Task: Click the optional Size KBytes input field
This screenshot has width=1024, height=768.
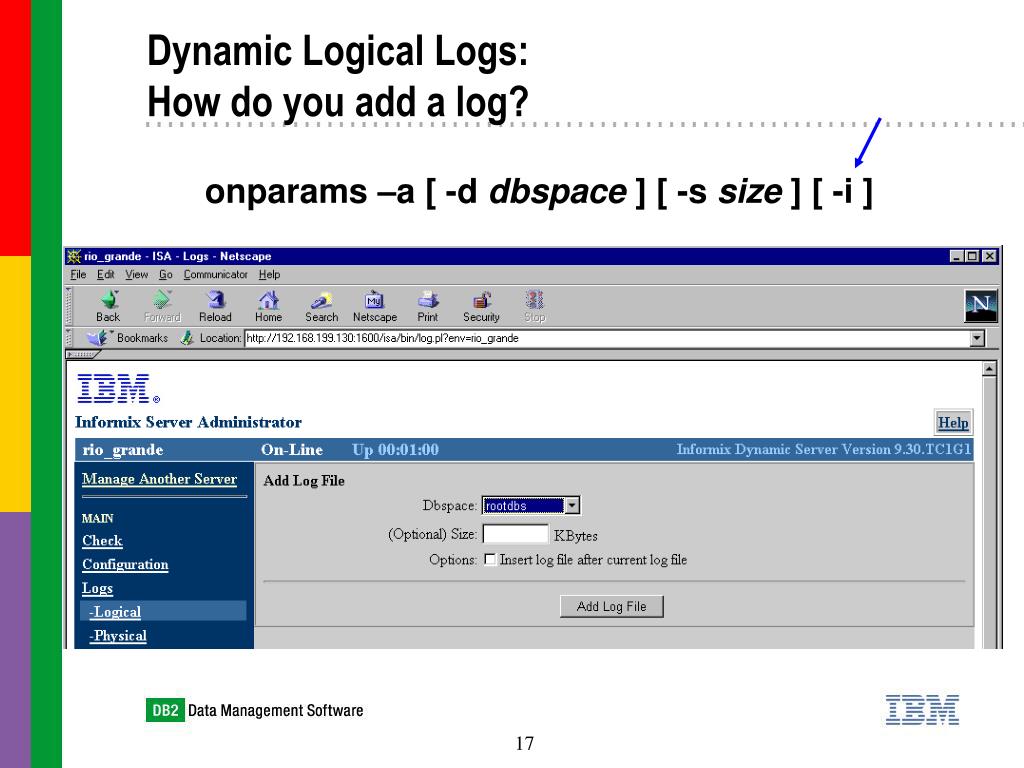Action: (515, 534)
